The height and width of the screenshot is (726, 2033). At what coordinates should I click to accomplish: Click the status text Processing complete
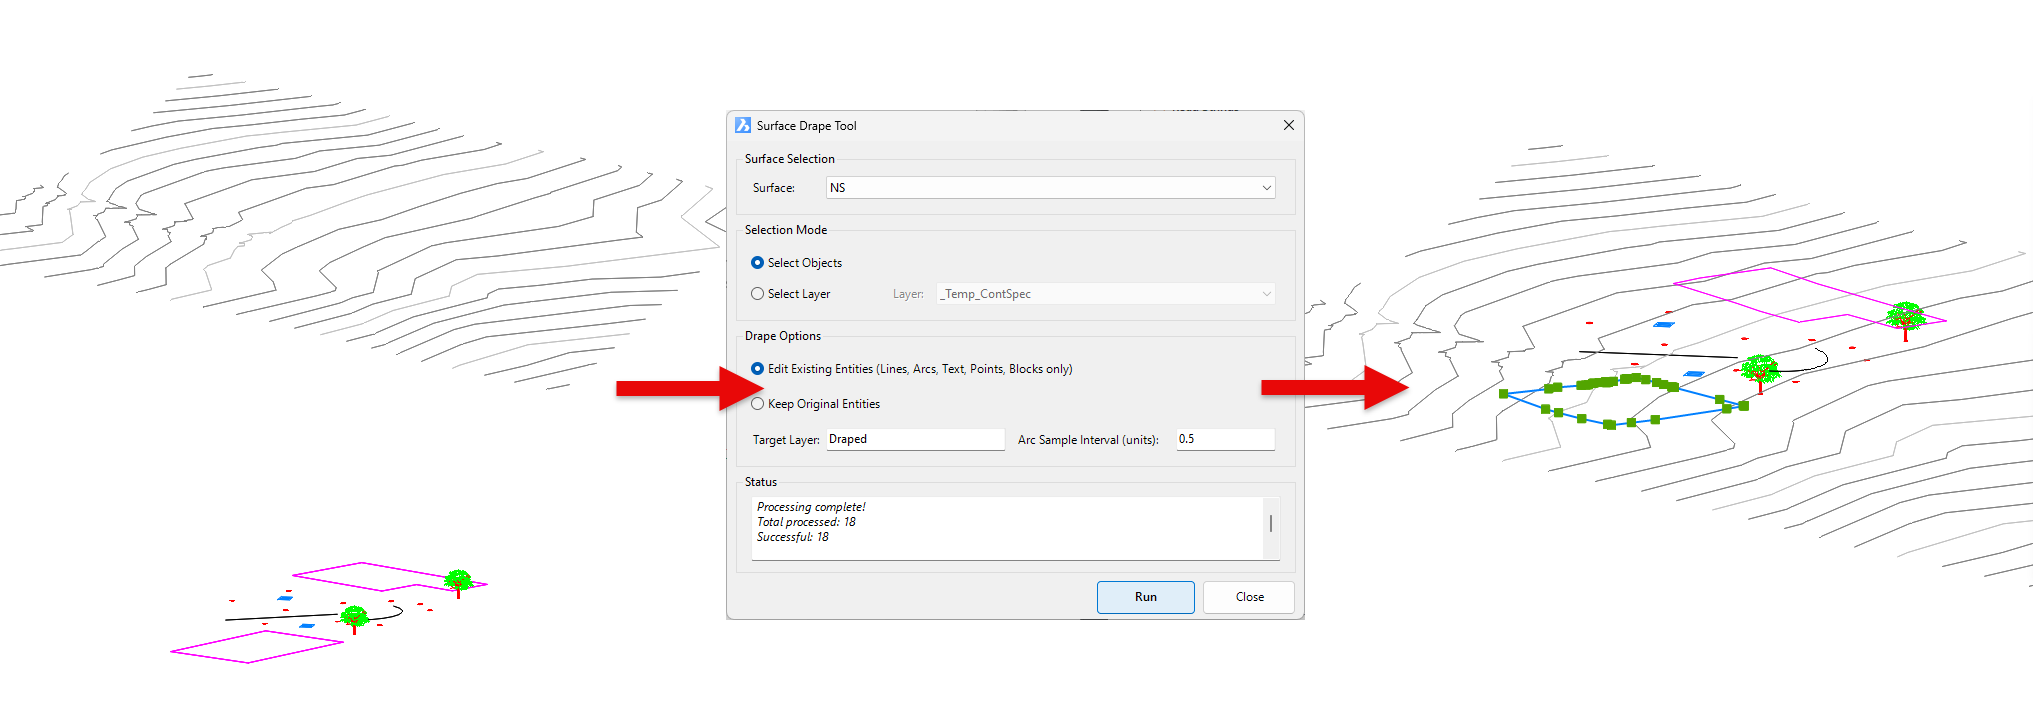811,507
